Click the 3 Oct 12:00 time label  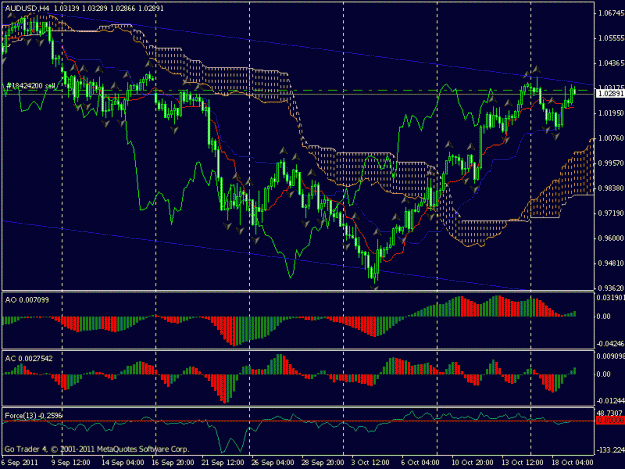(x=370, y=463)
